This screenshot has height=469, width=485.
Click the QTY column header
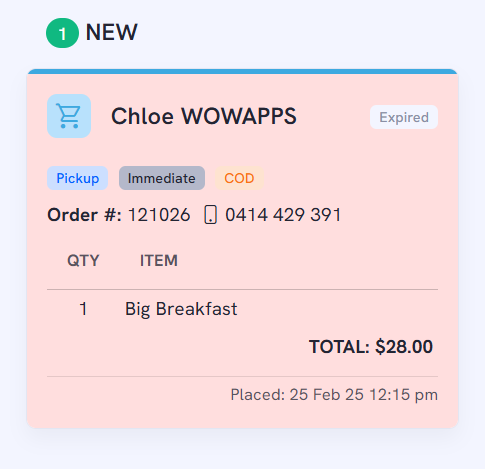click(83, 260)
